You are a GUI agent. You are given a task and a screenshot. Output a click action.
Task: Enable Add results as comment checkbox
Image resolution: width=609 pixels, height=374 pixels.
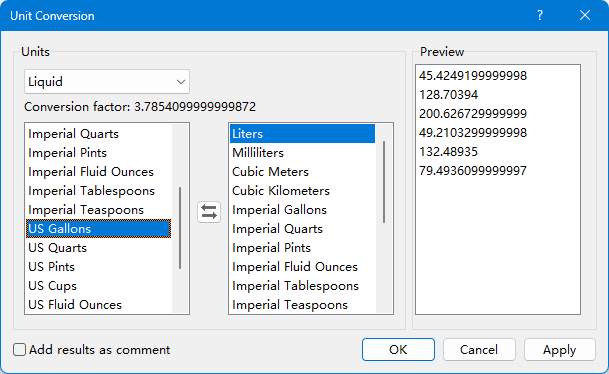19,350
